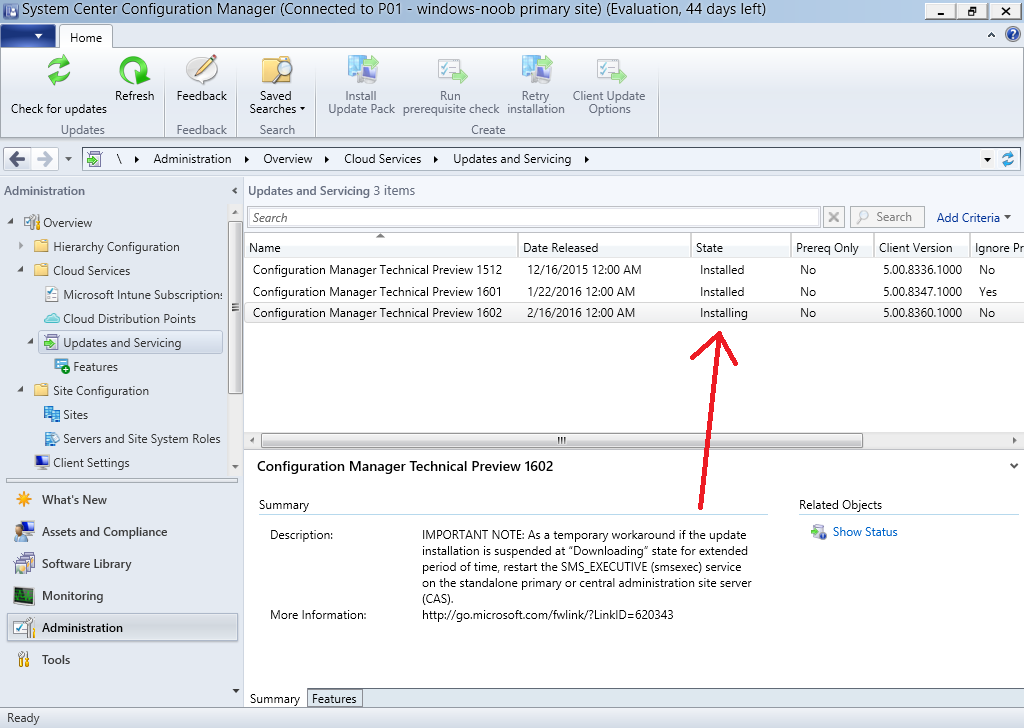Viewport: 1024px width, 728px height.
Task: Open the blue application menu dropdown
Action: coord(27,36)
